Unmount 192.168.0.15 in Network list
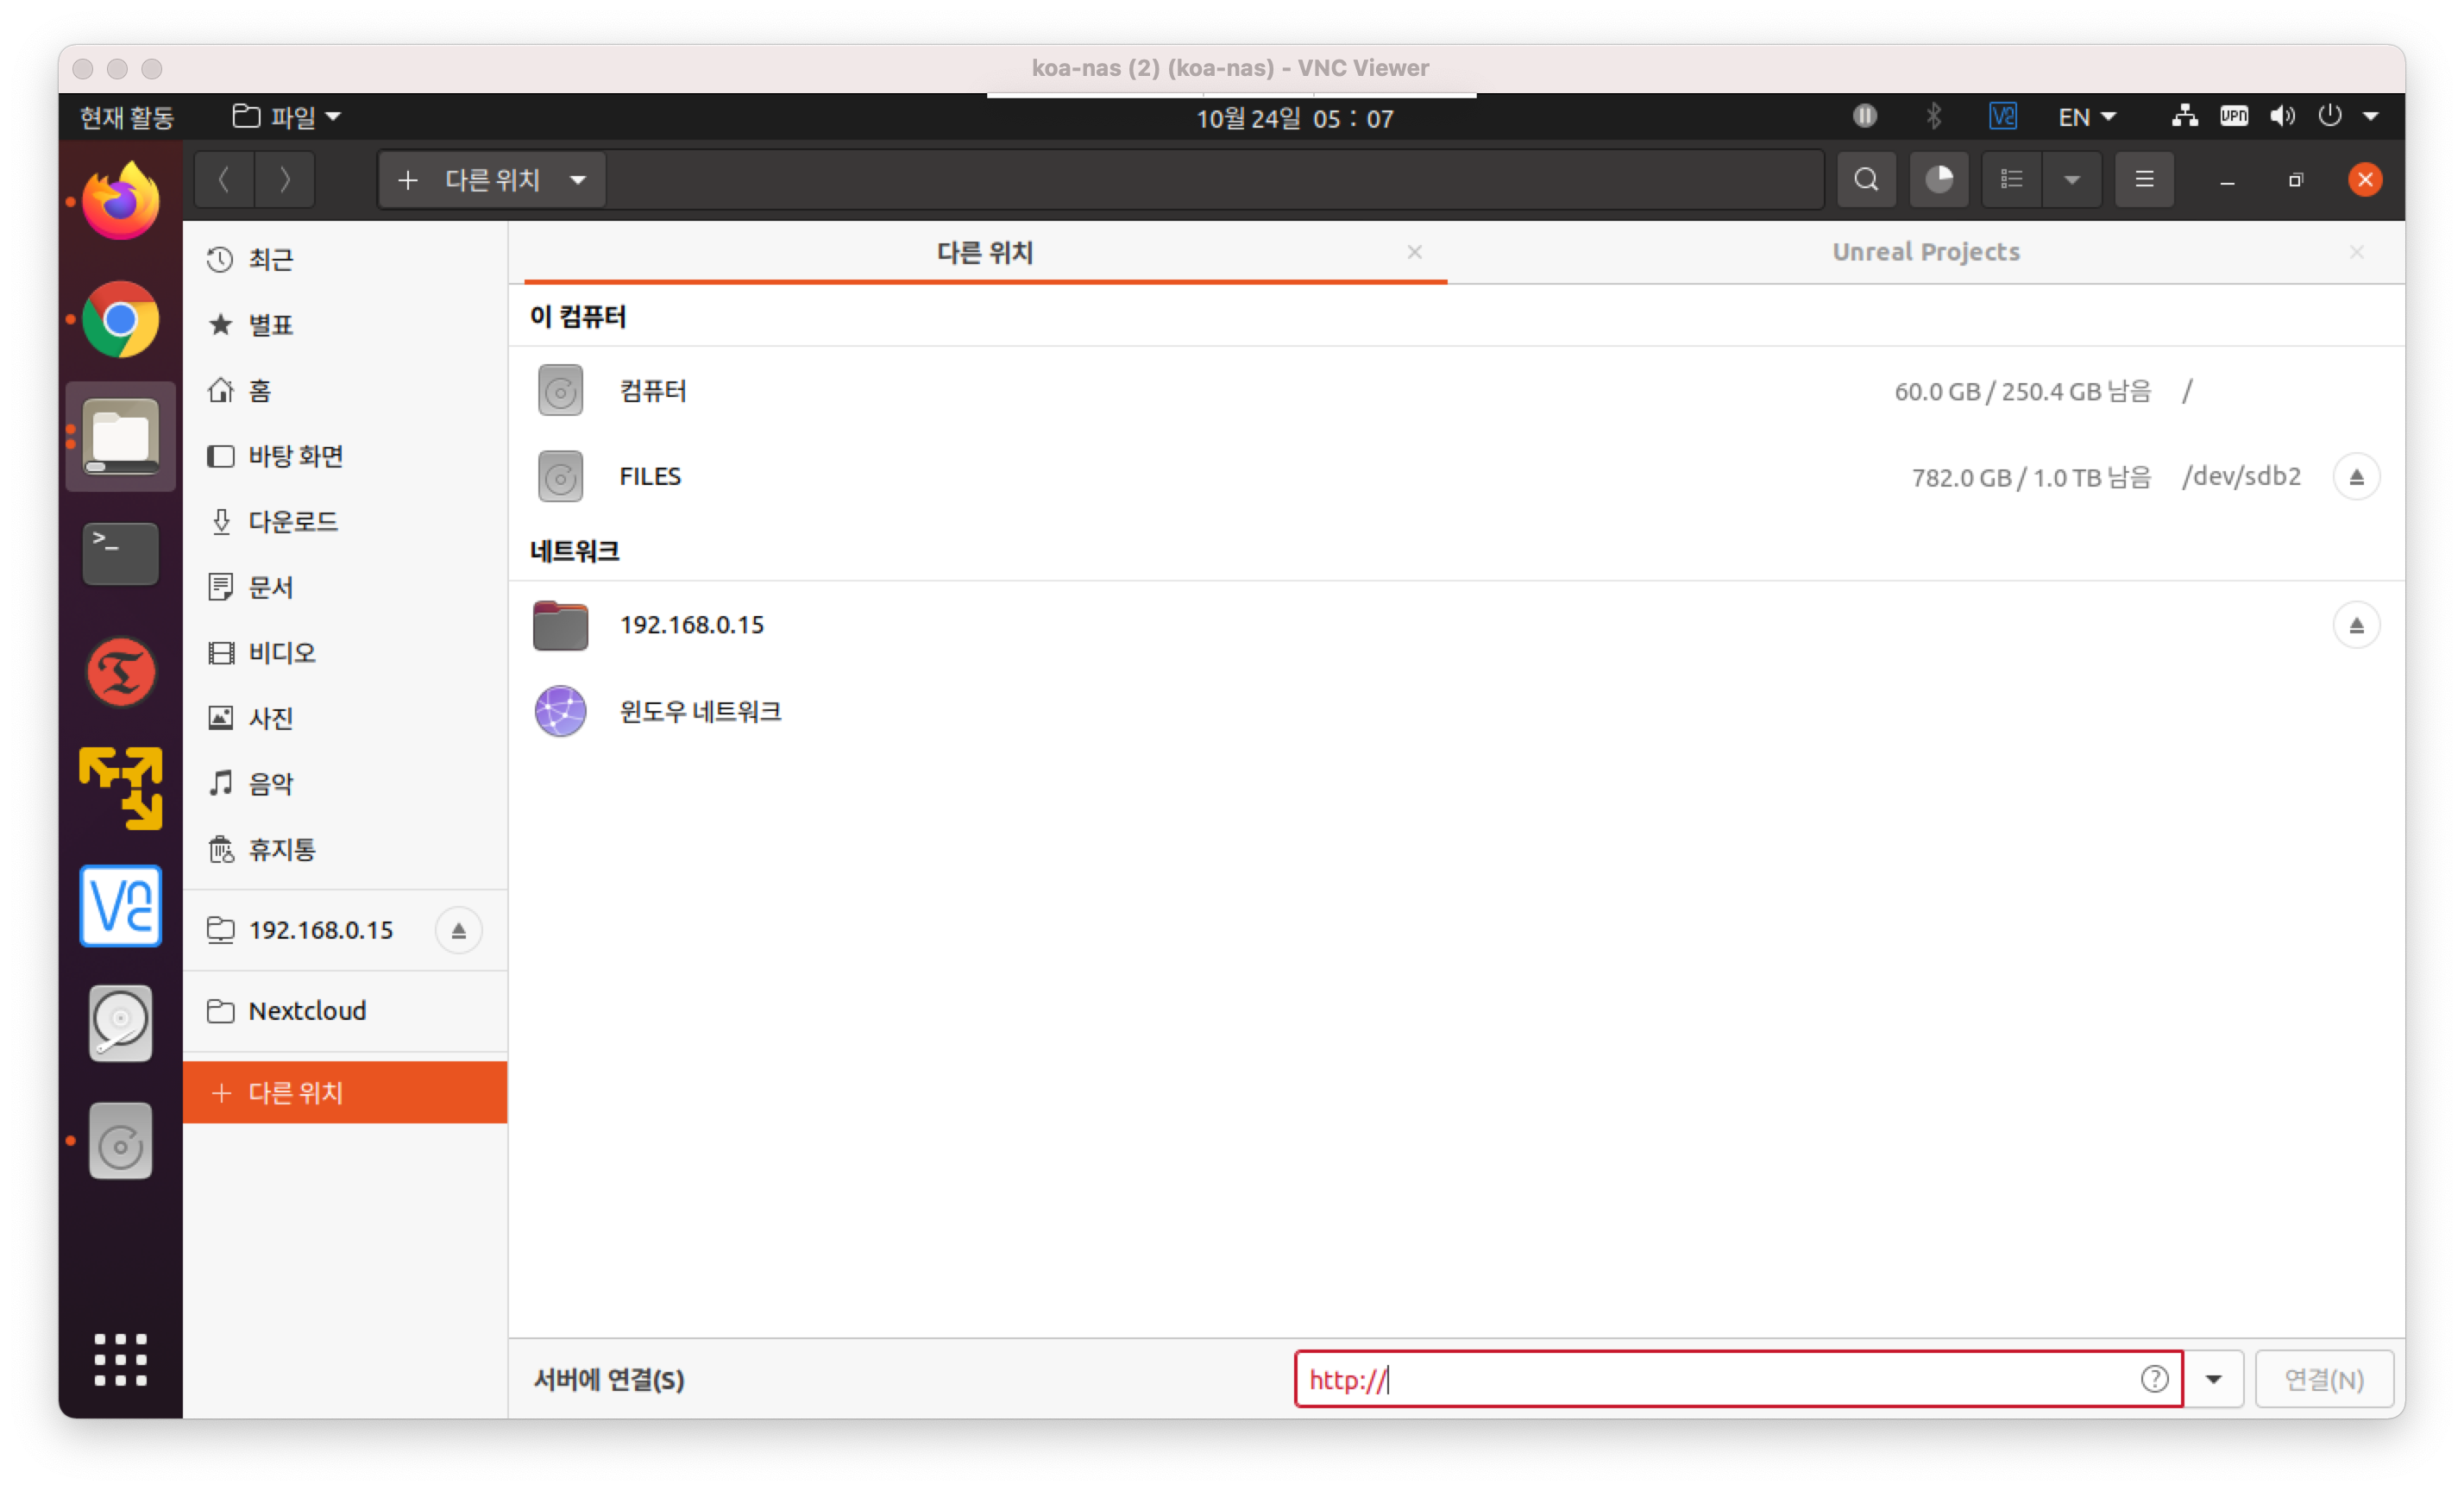Viewport: 2464px width, 1491px height. (x=2356, y=625)
